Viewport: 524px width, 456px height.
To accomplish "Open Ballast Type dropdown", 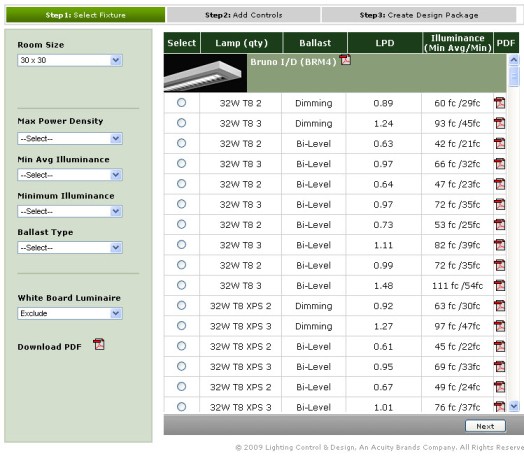I will (70, 248).
